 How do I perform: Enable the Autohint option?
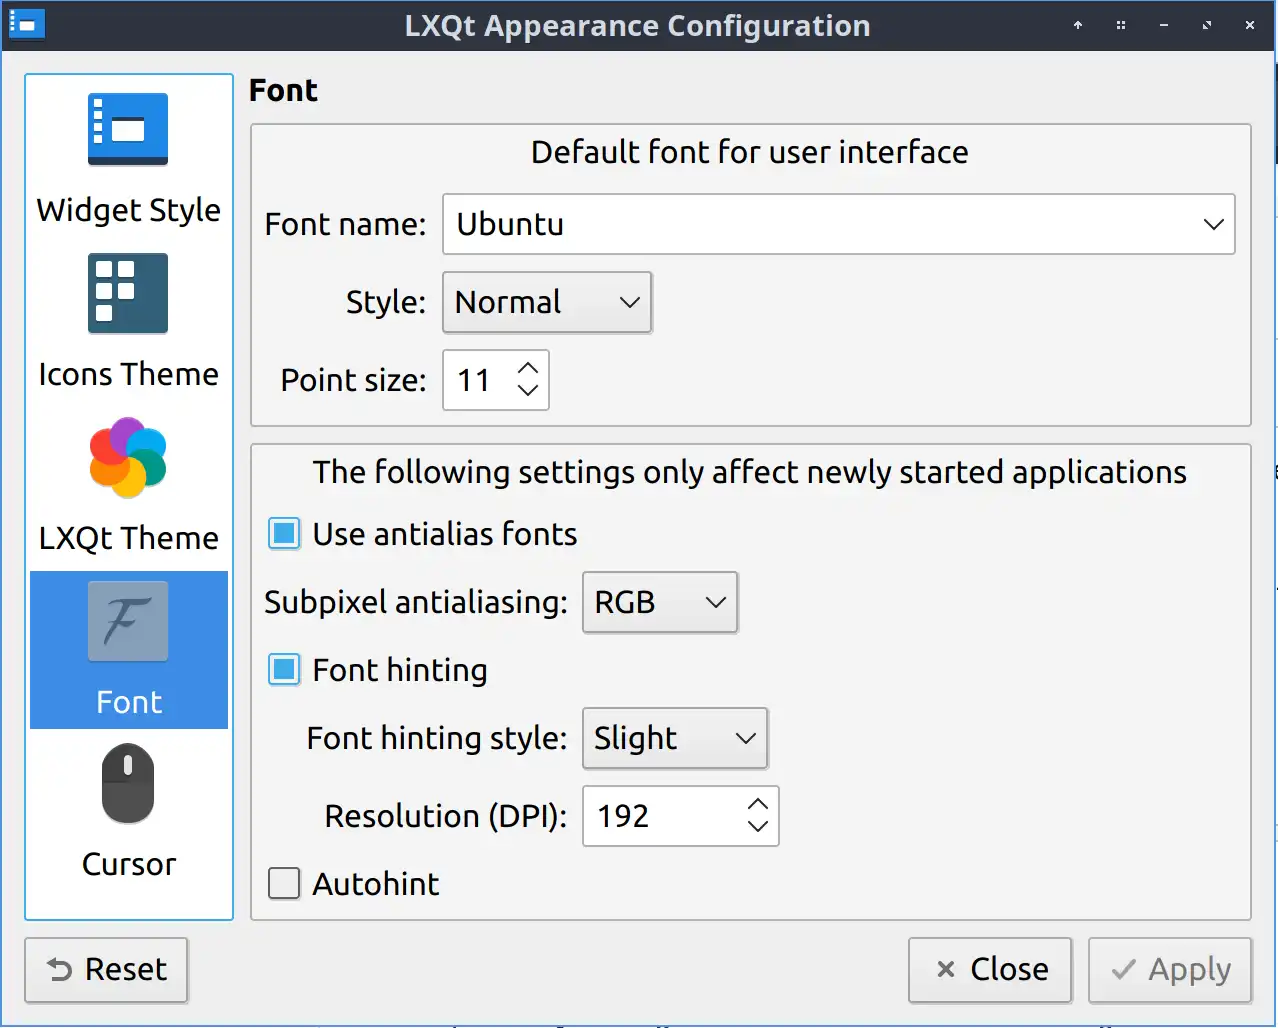click(x=284, y=883)
